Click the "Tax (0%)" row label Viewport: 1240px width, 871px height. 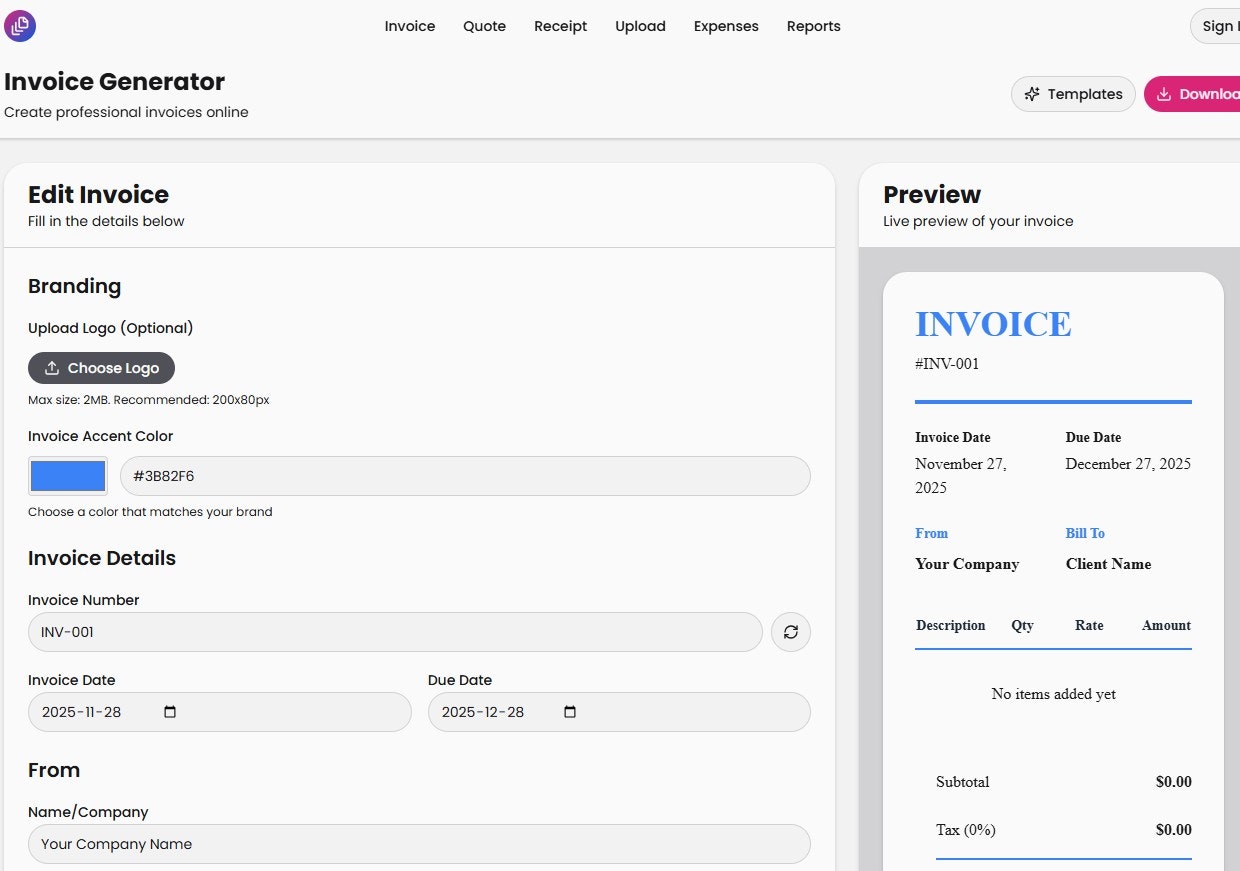966,830
